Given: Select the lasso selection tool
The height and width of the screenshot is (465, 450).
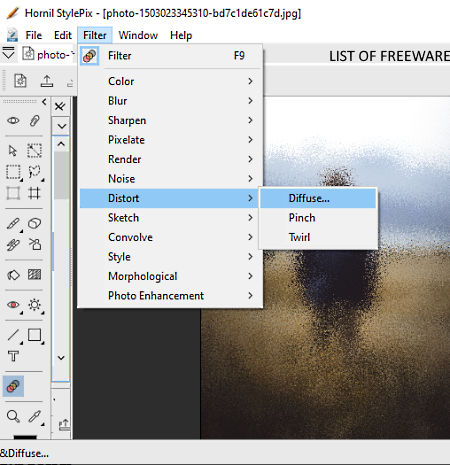Looking at the screenshot, I should 34,172.
